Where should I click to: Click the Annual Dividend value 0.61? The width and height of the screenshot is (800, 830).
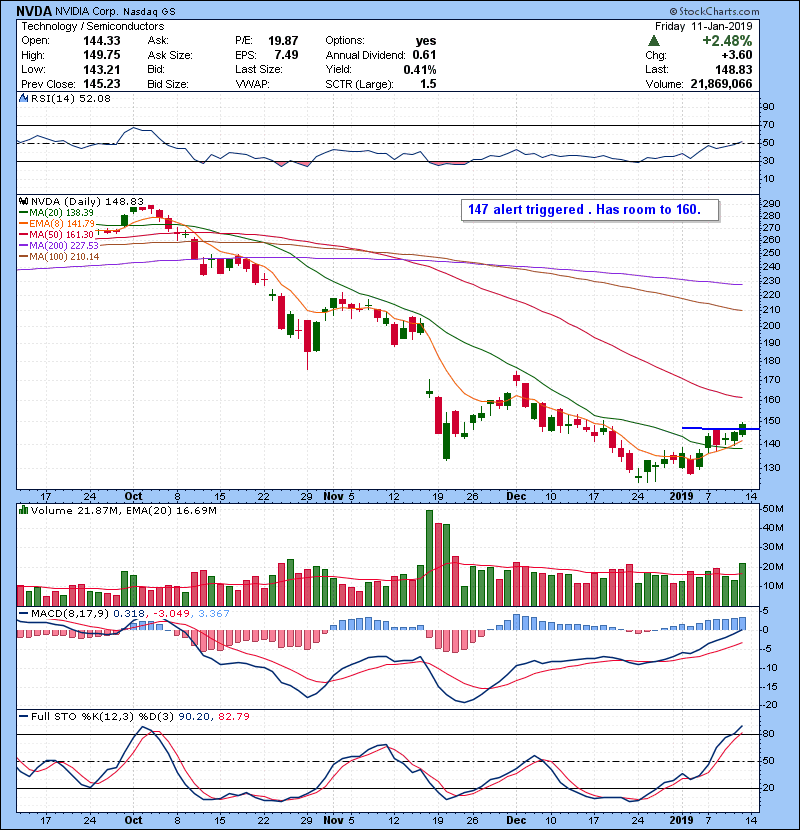click(x=425, y=55)
